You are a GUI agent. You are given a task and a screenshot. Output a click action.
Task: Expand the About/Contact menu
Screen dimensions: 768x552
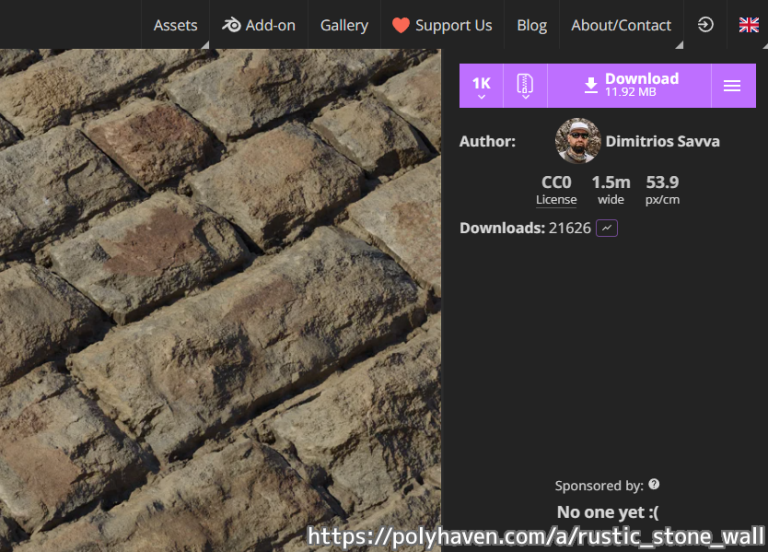pos(621,25)
